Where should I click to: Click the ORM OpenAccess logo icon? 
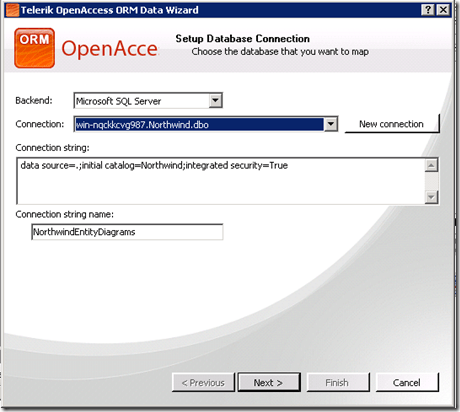click(34, 48)
